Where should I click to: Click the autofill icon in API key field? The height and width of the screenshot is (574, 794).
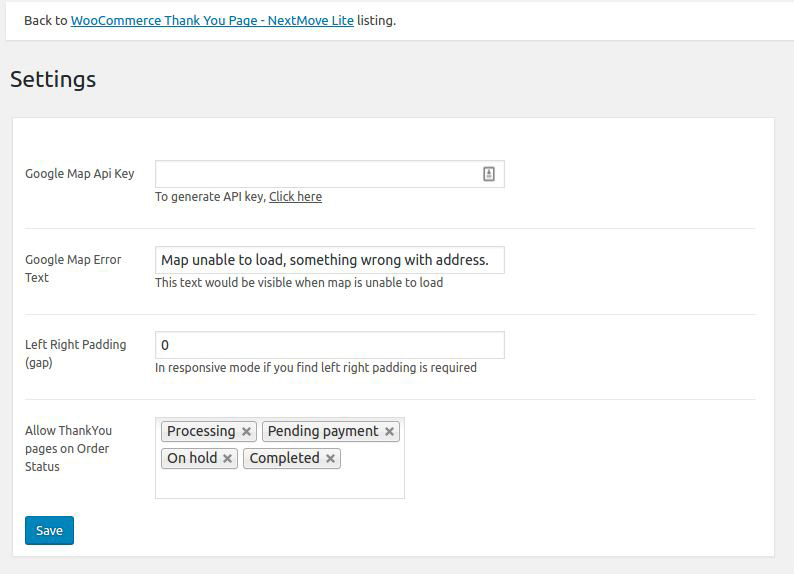[x=489, y=174]
